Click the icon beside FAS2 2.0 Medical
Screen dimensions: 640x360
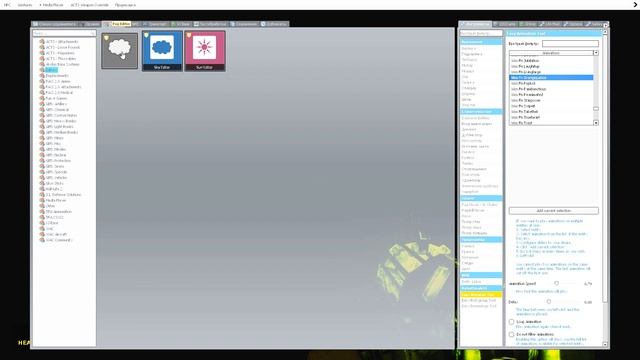[x=42, y=93]
